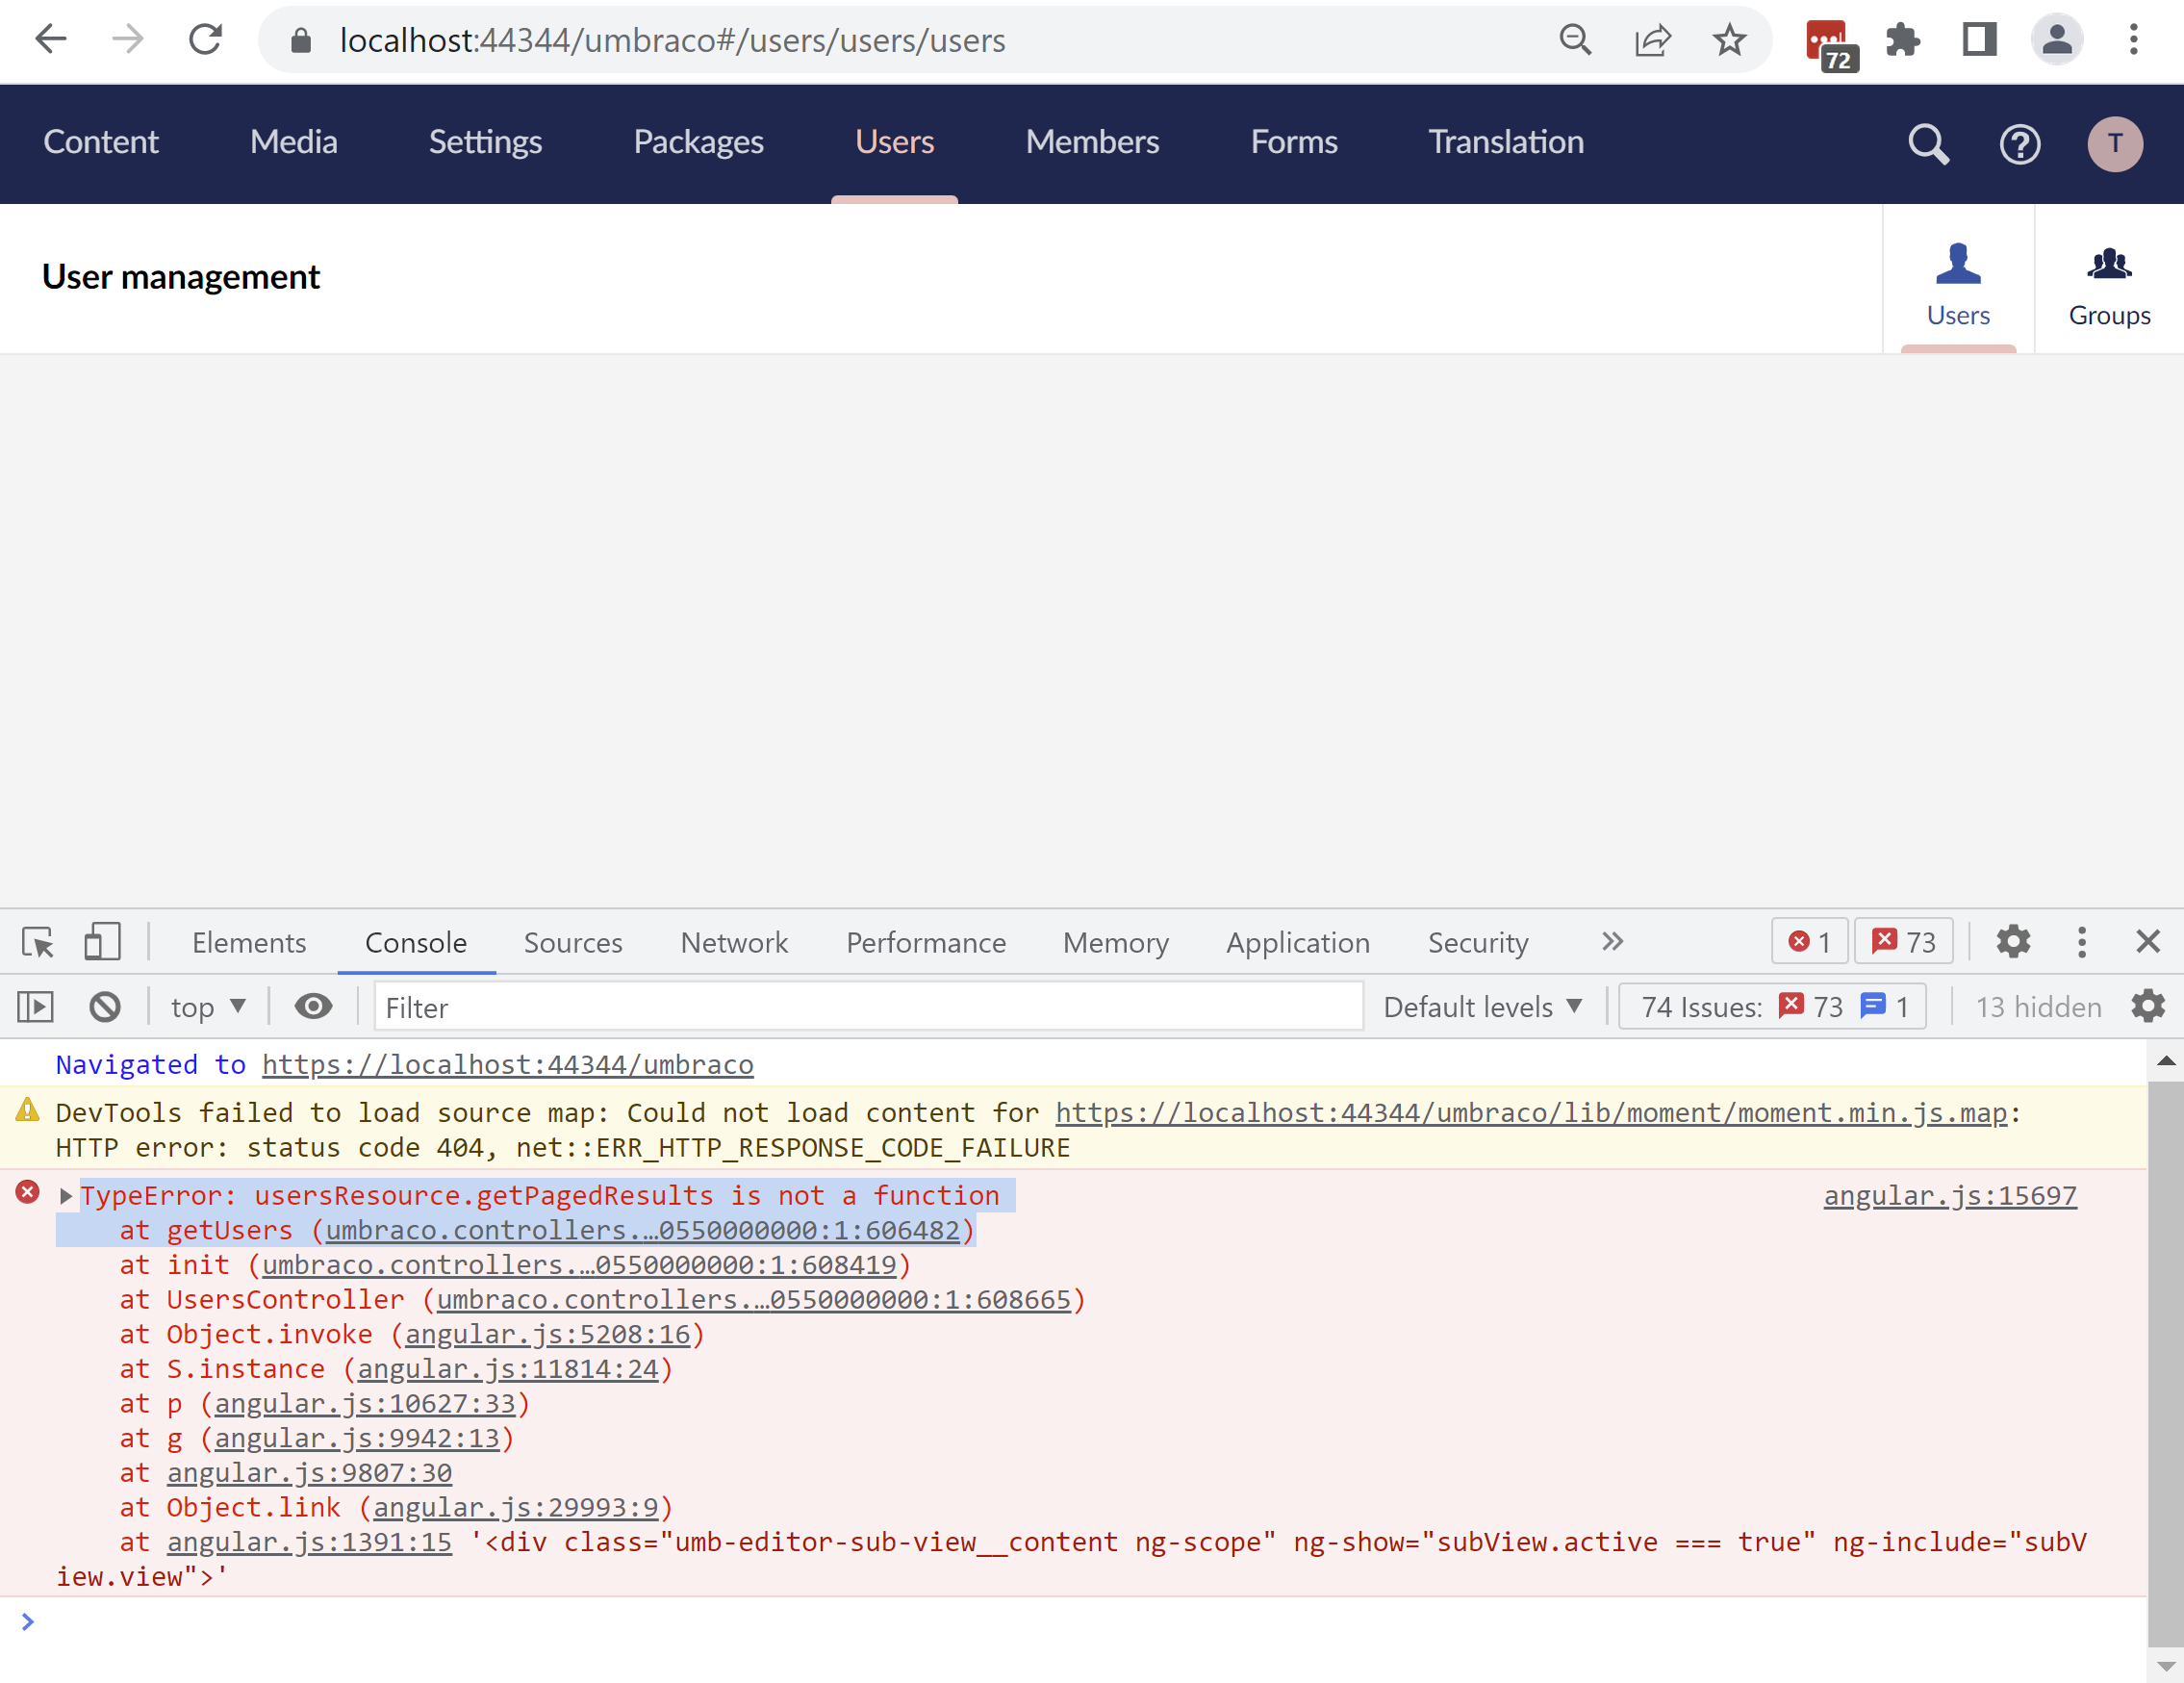Open console settings gear
This screenshot has height=1683, width=2184.
pos(2147,1006)
